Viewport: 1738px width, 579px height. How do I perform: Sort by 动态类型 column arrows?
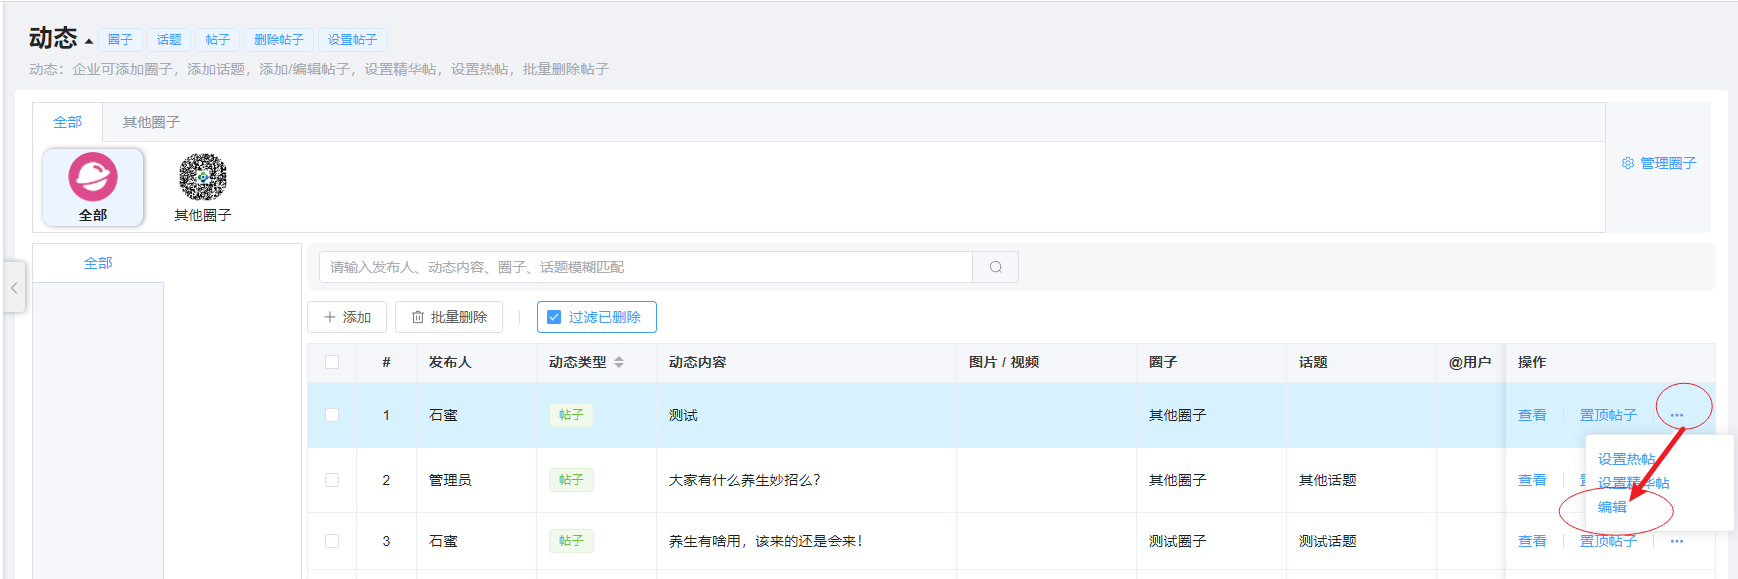pos(619,362)
